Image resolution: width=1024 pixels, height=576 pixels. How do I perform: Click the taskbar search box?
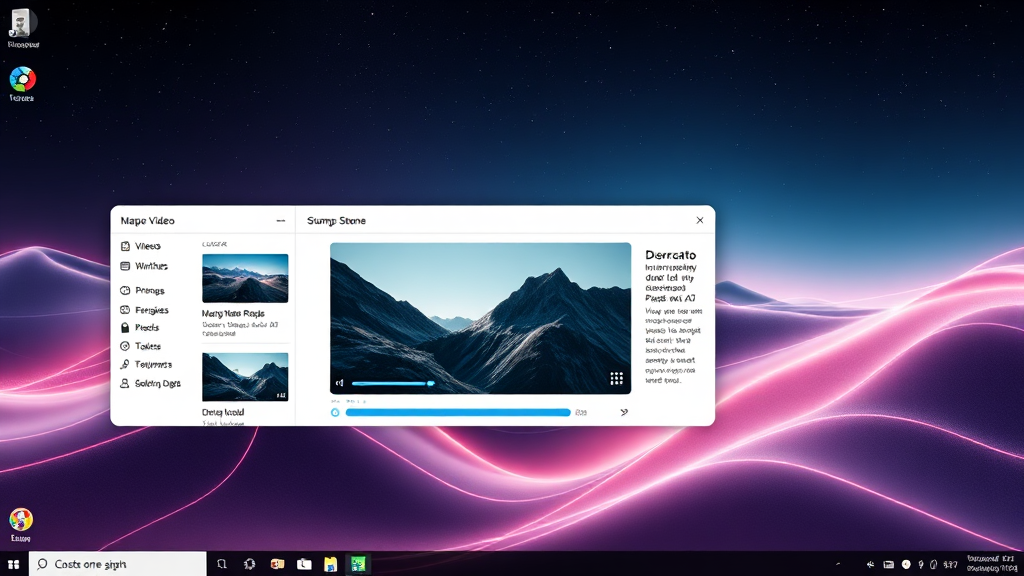pos(118,564)
